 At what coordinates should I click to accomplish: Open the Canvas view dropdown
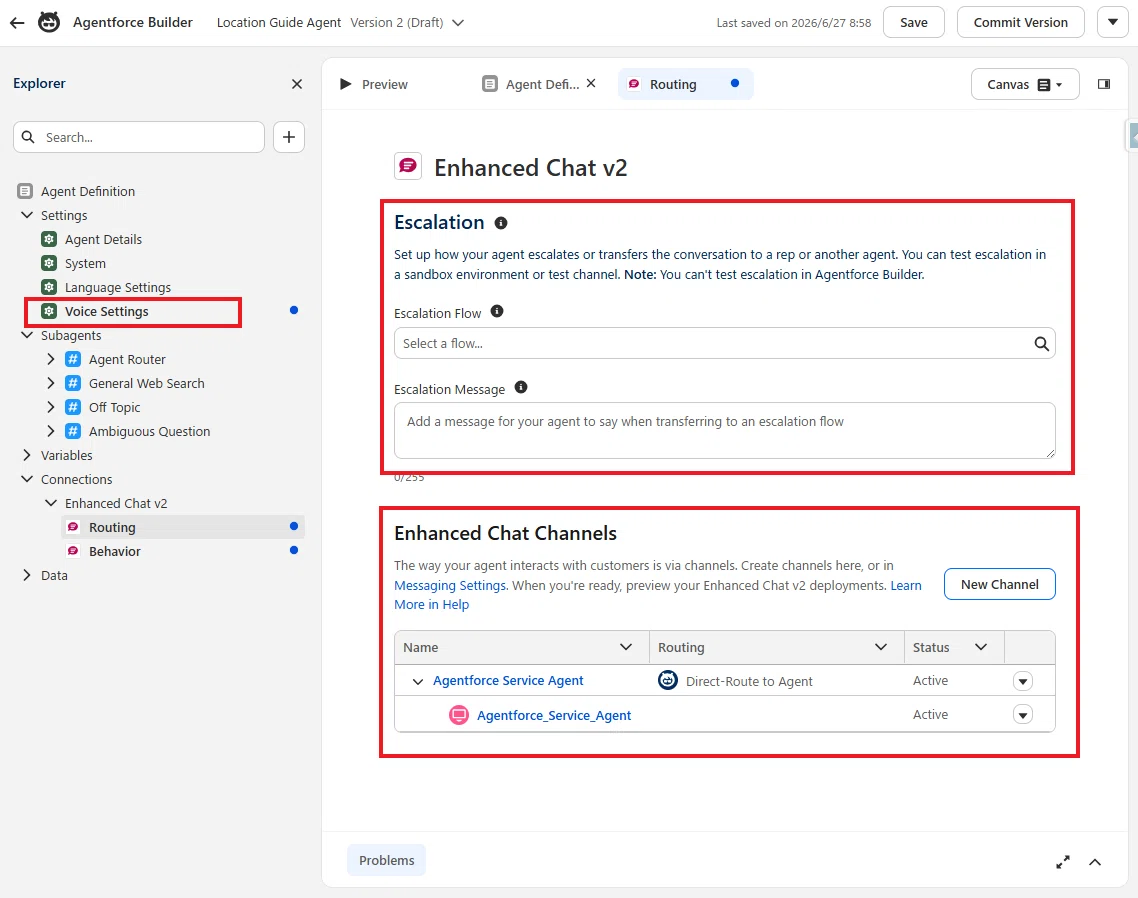click(x=1025, y=84)
